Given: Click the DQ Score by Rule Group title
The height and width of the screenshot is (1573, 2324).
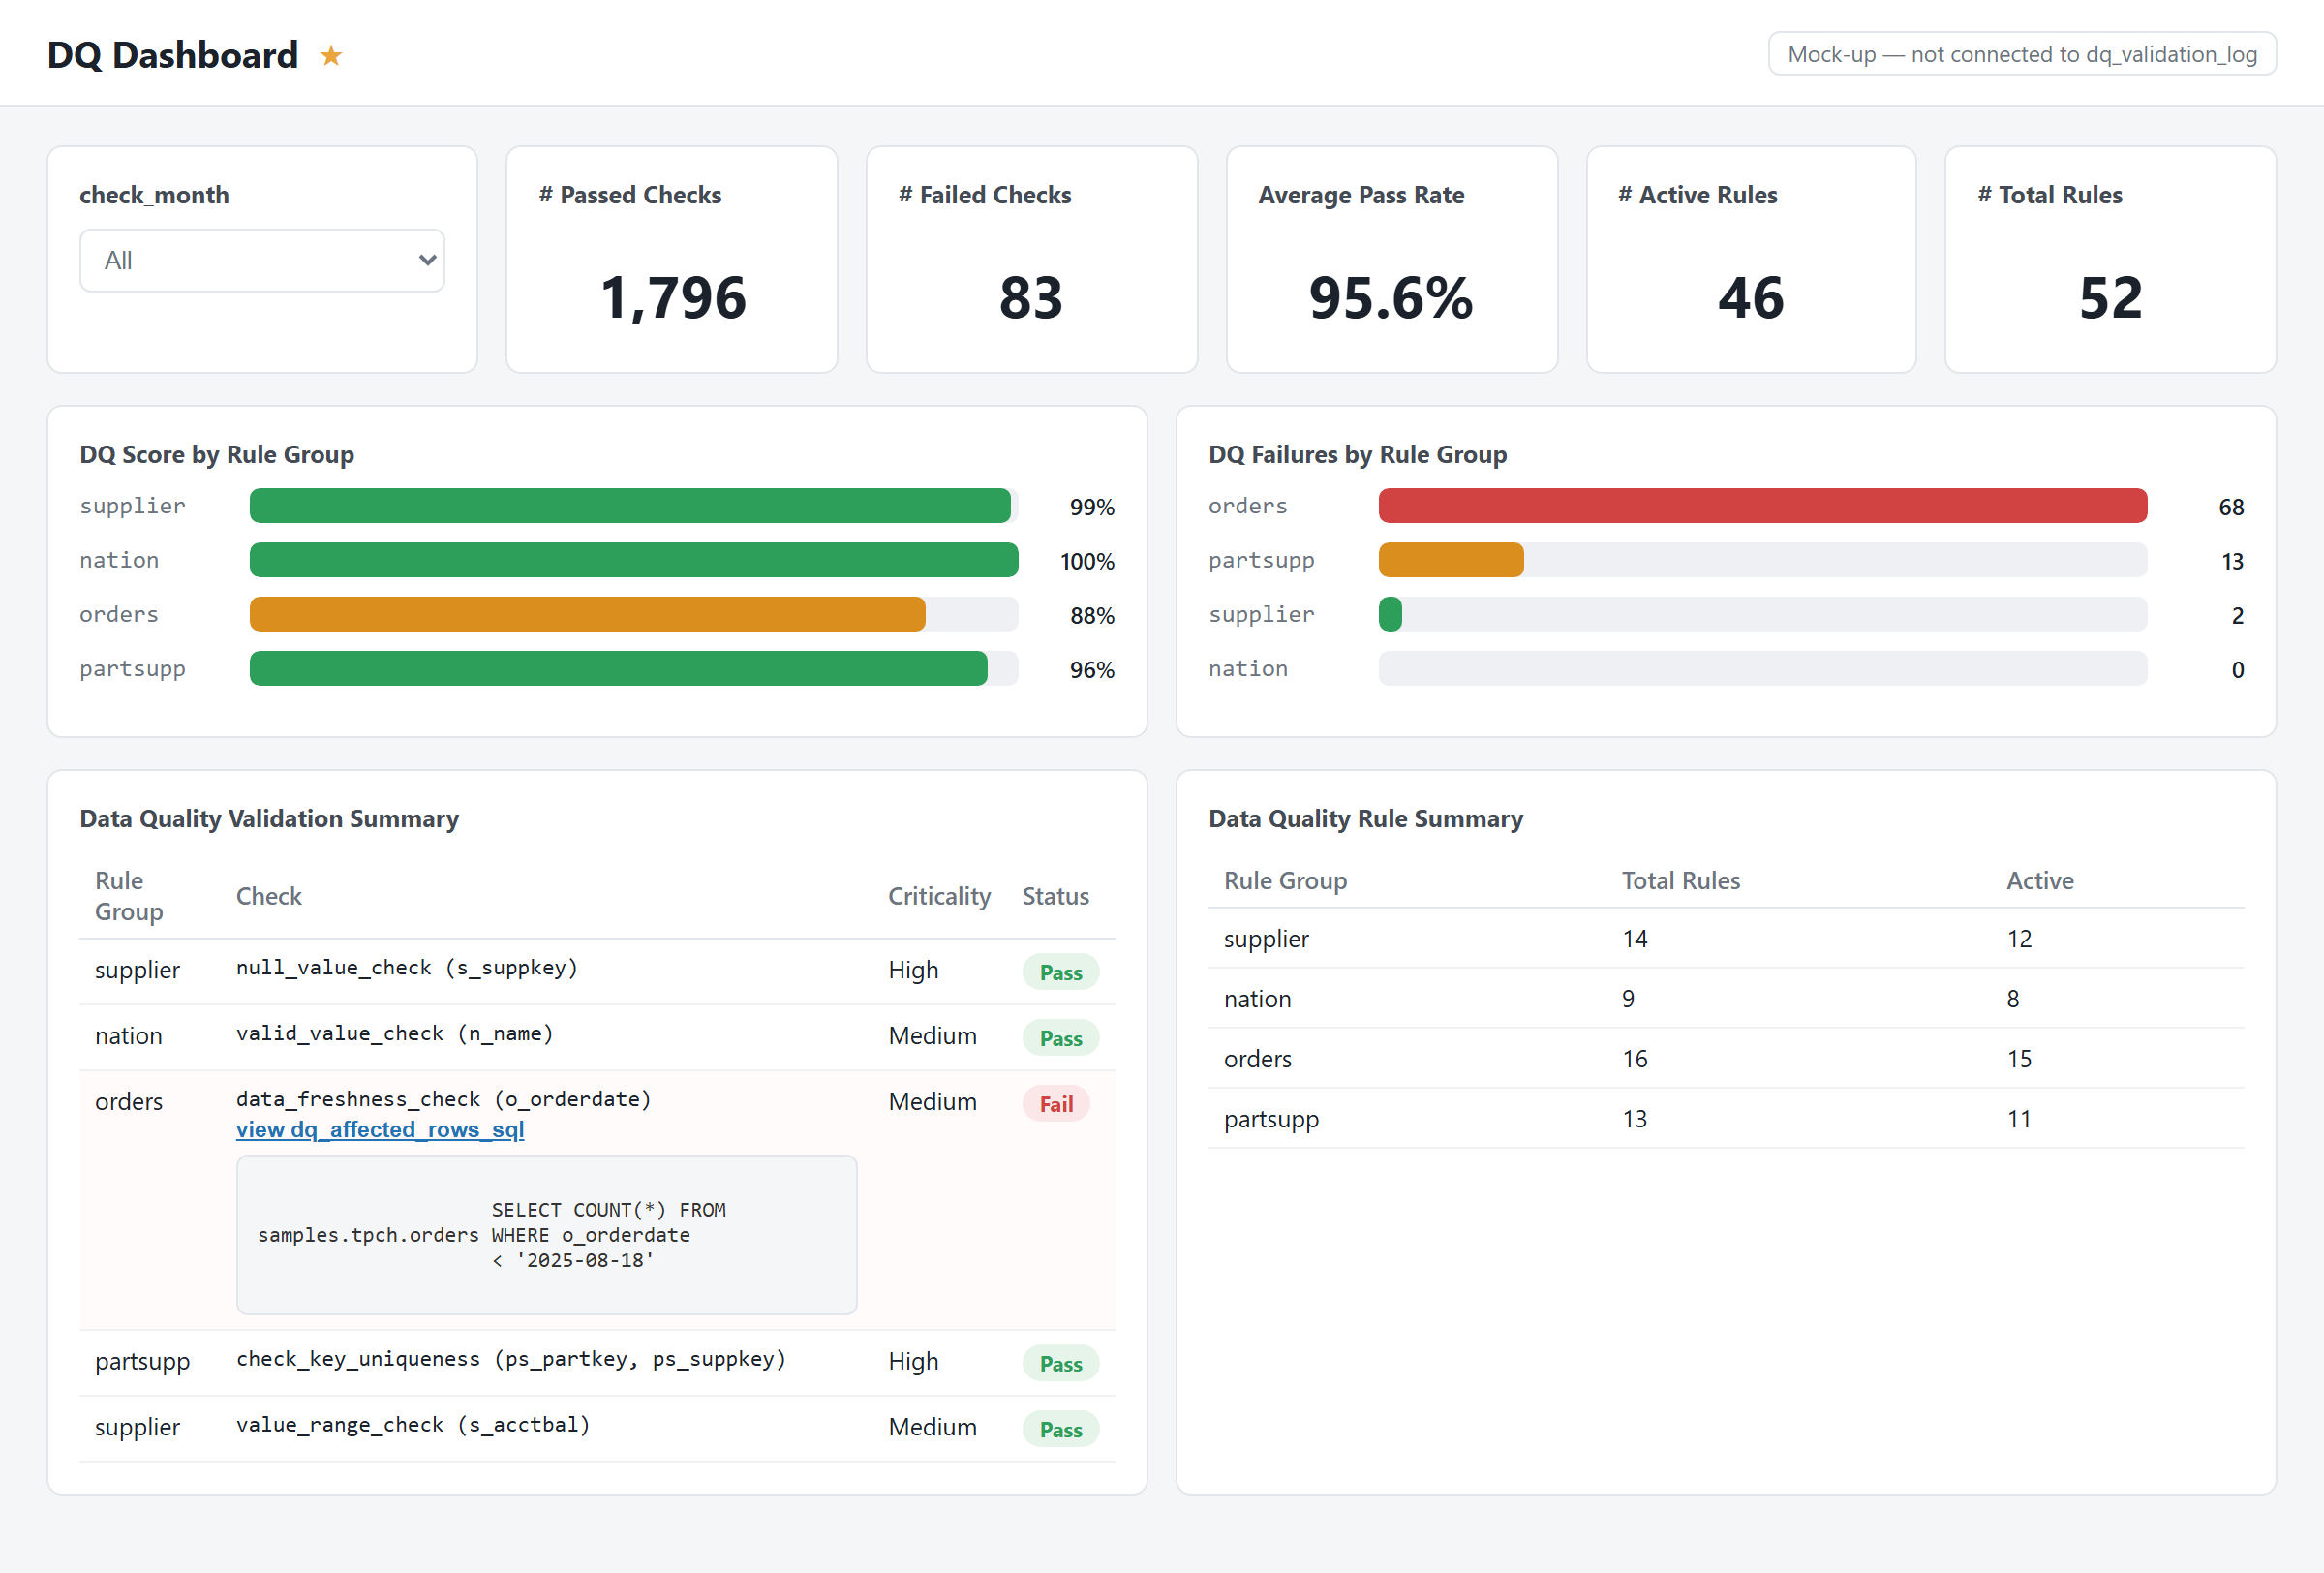Looking at the screenshot, I should [217, 454].
